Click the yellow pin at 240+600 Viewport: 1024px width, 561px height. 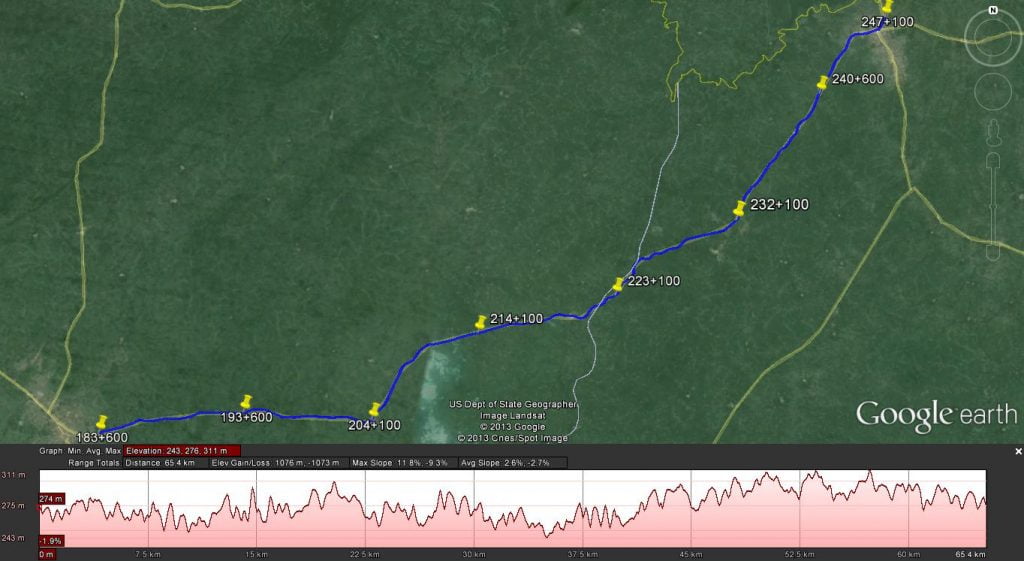click(822, 82)
